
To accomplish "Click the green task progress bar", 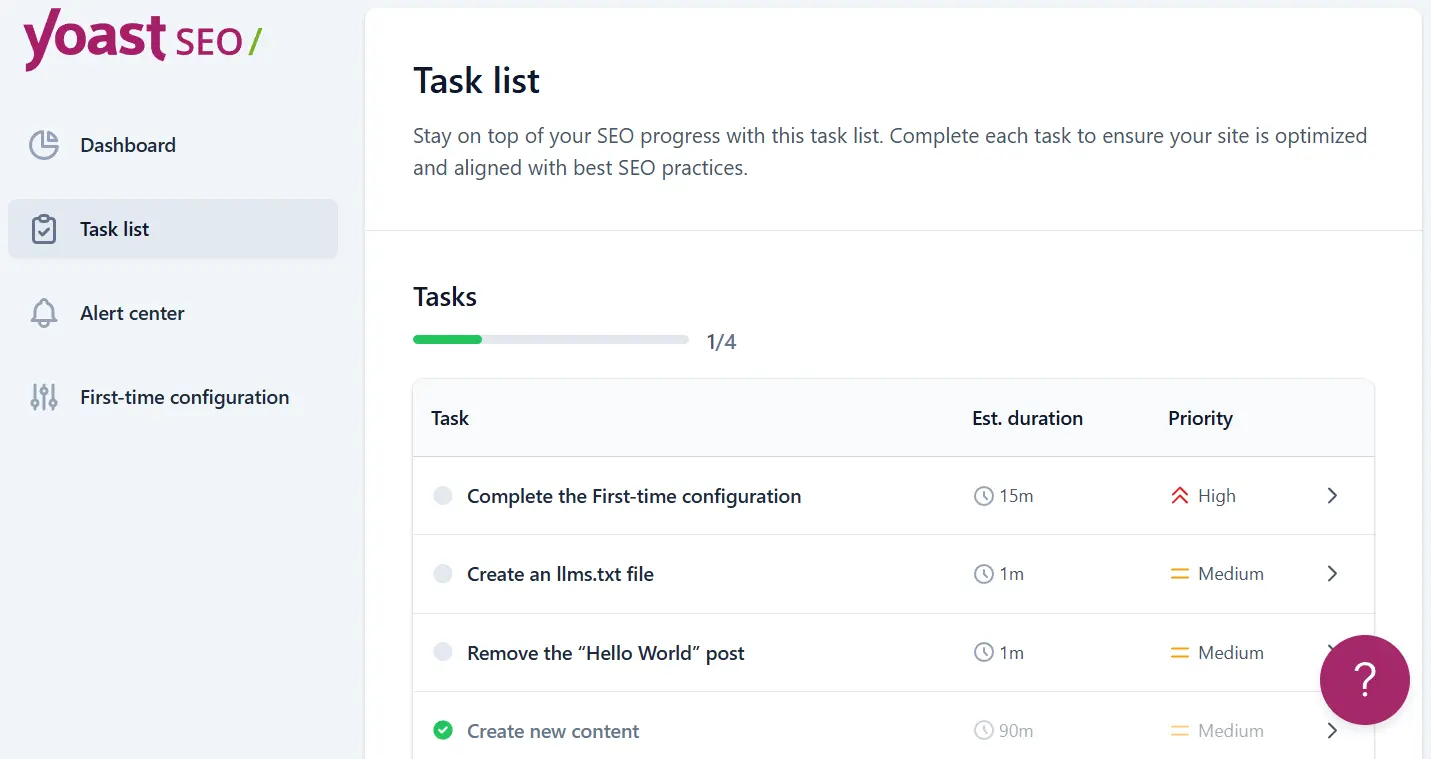I will 447,339.
